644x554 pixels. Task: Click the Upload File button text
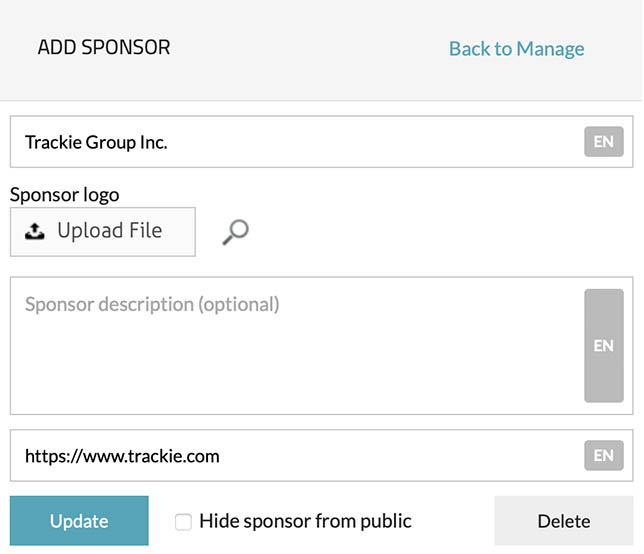click(109, 231)
